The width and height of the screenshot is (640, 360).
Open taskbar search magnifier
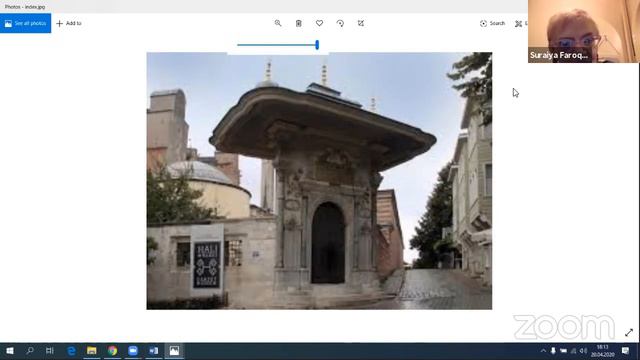(x=30, y=351)
